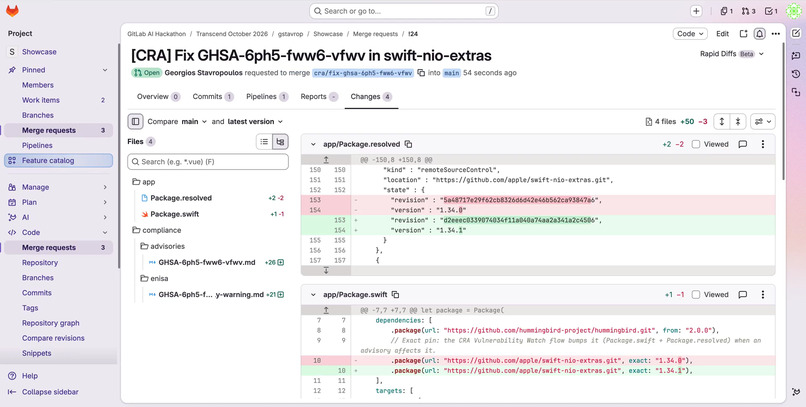Click the GitLab fox logo

pyautogui.click(x=12, y=11)
